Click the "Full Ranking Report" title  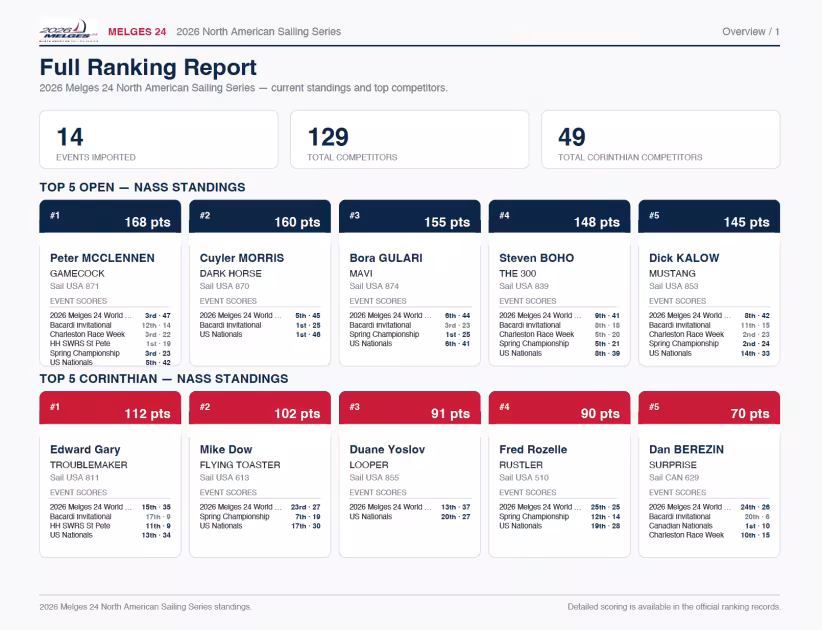point(148,67)
